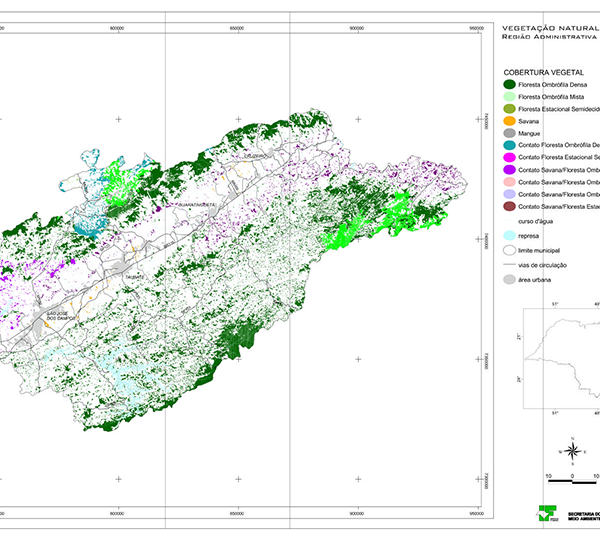
Task: Click the Mangue legend label
Action: (529, 134)
